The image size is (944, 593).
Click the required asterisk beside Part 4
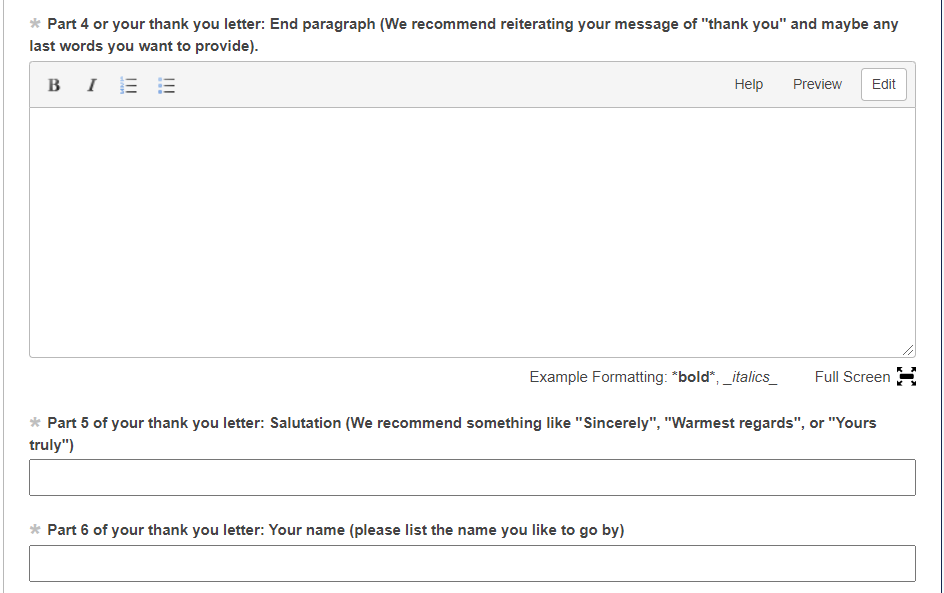36,24
